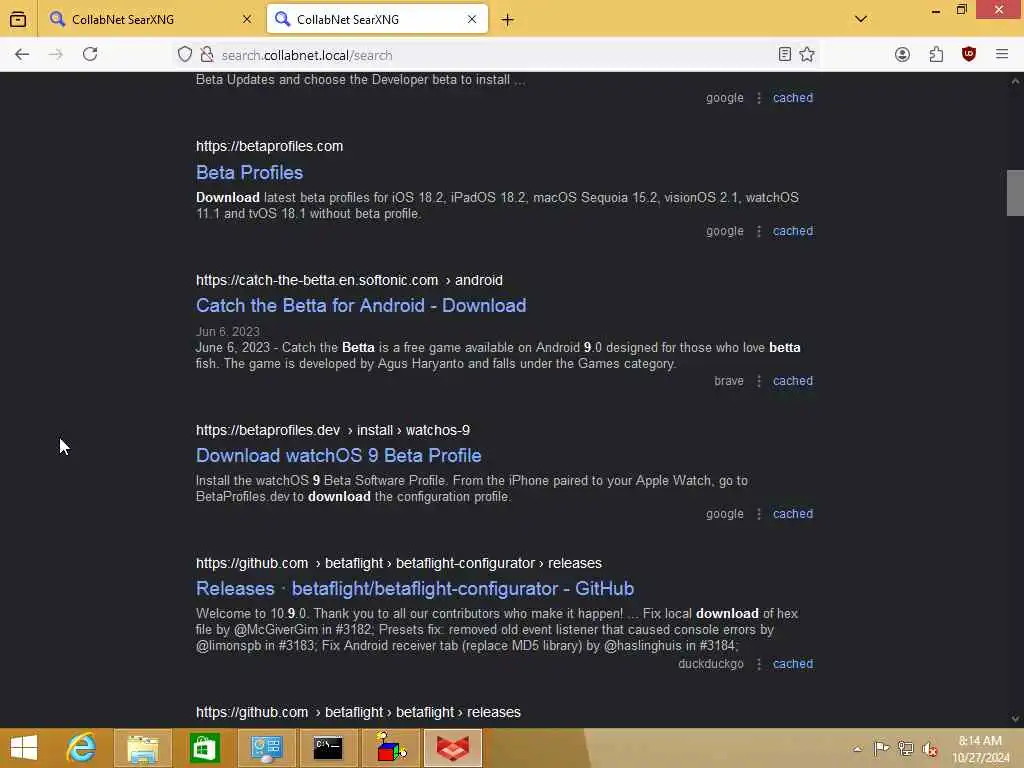Click the github.com betaflight releases URL
Screen dimensions: 1024x768
[x=359, y=712]
